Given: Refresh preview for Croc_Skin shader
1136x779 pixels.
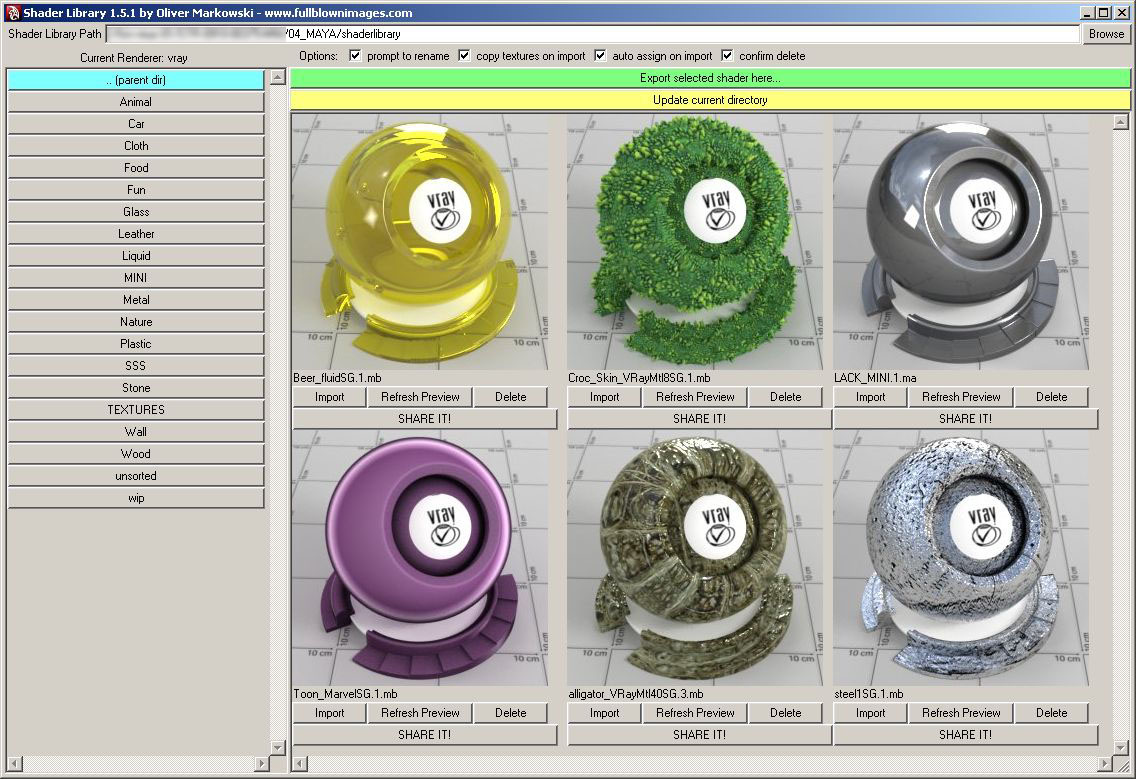Looking at the screenshot, I should 696,397.
